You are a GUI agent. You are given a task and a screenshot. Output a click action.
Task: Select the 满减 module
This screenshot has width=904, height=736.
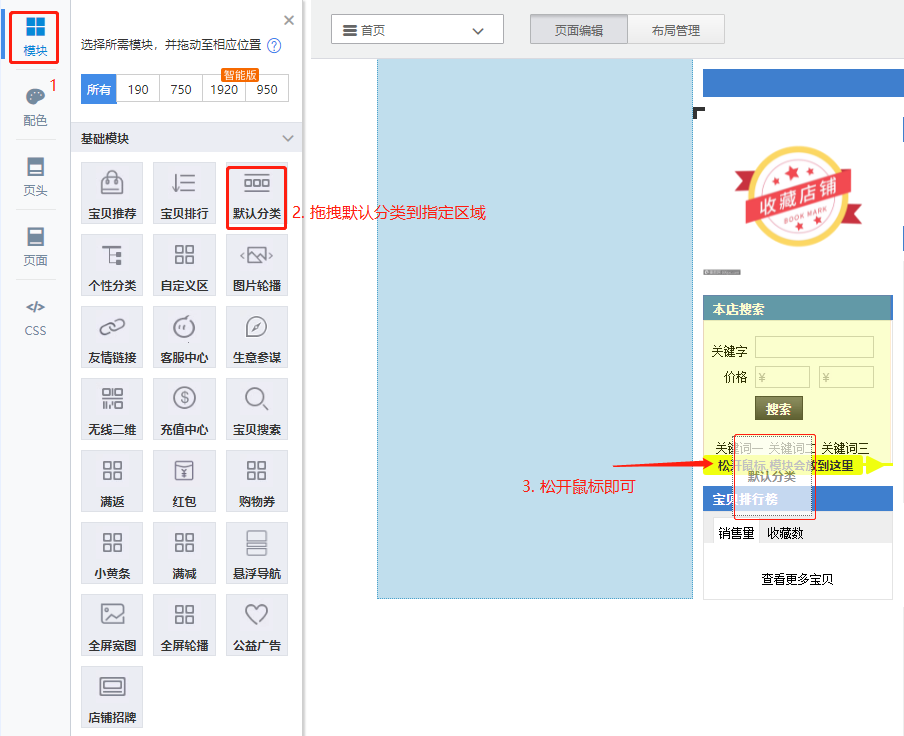184,553
